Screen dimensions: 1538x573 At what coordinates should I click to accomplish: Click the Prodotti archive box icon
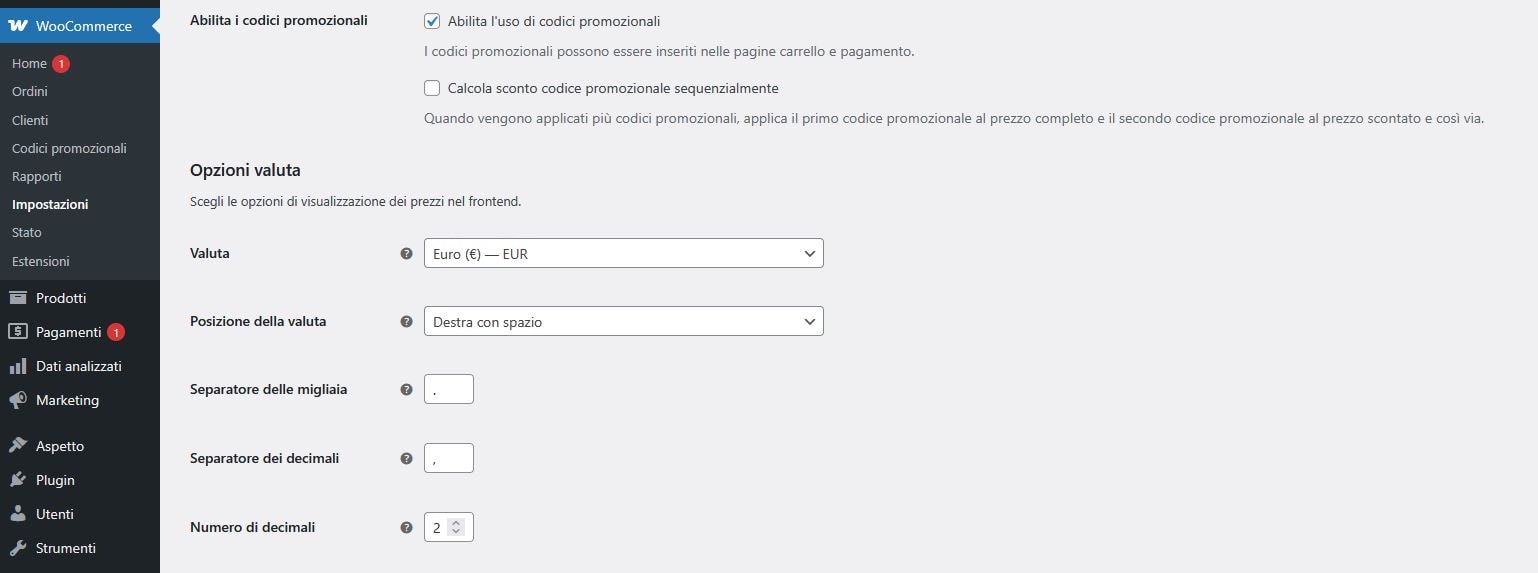pos(18,298)
